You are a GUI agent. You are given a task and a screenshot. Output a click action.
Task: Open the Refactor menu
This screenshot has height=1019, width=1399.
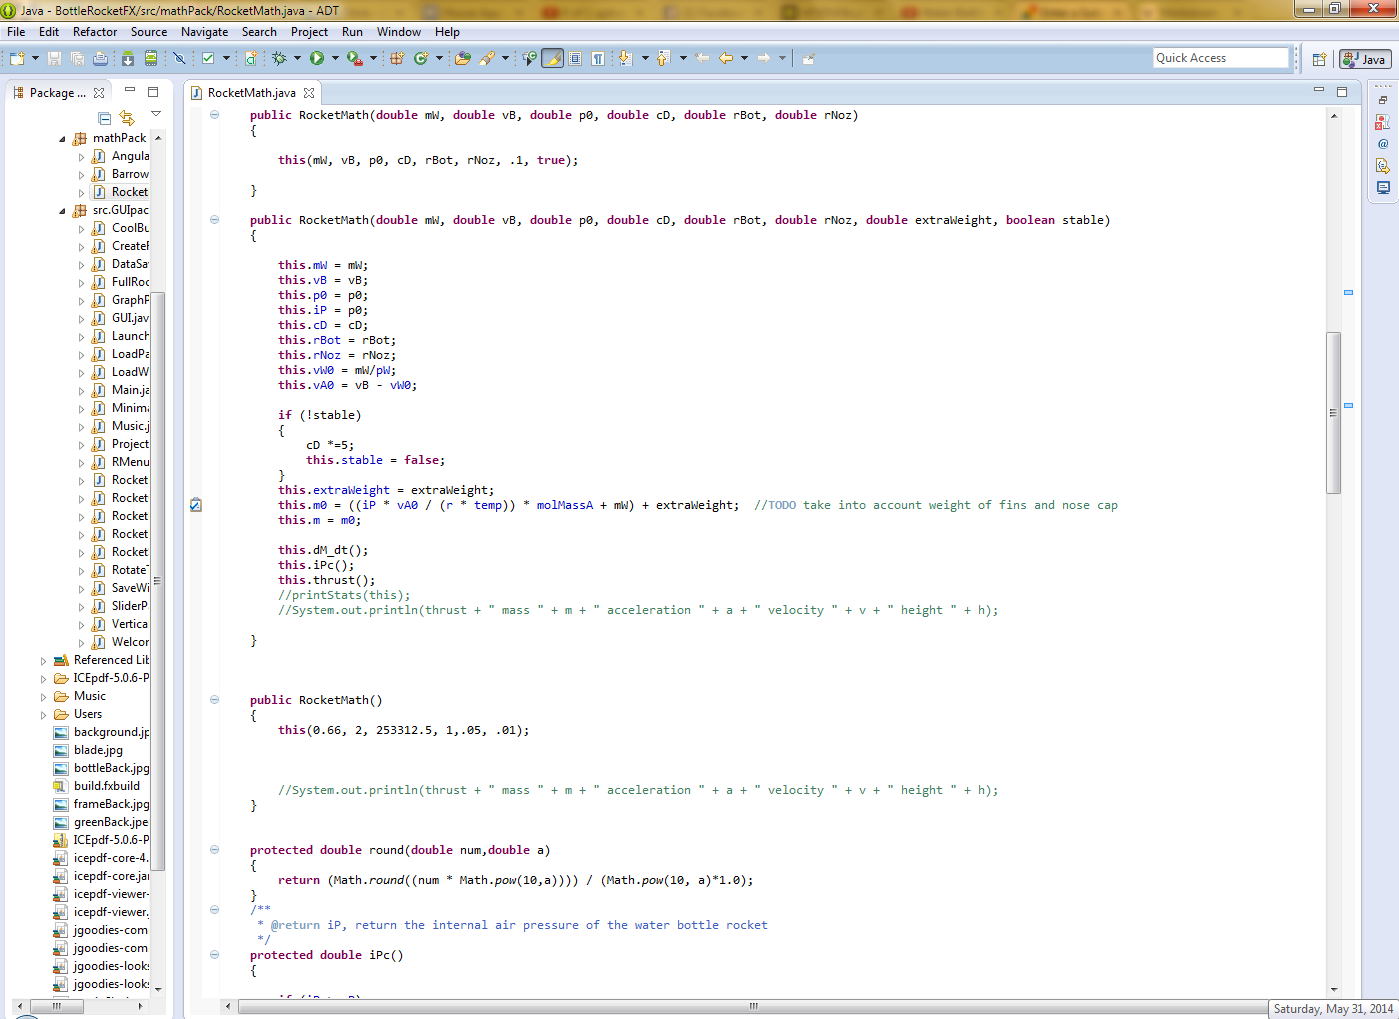[95, 32]
